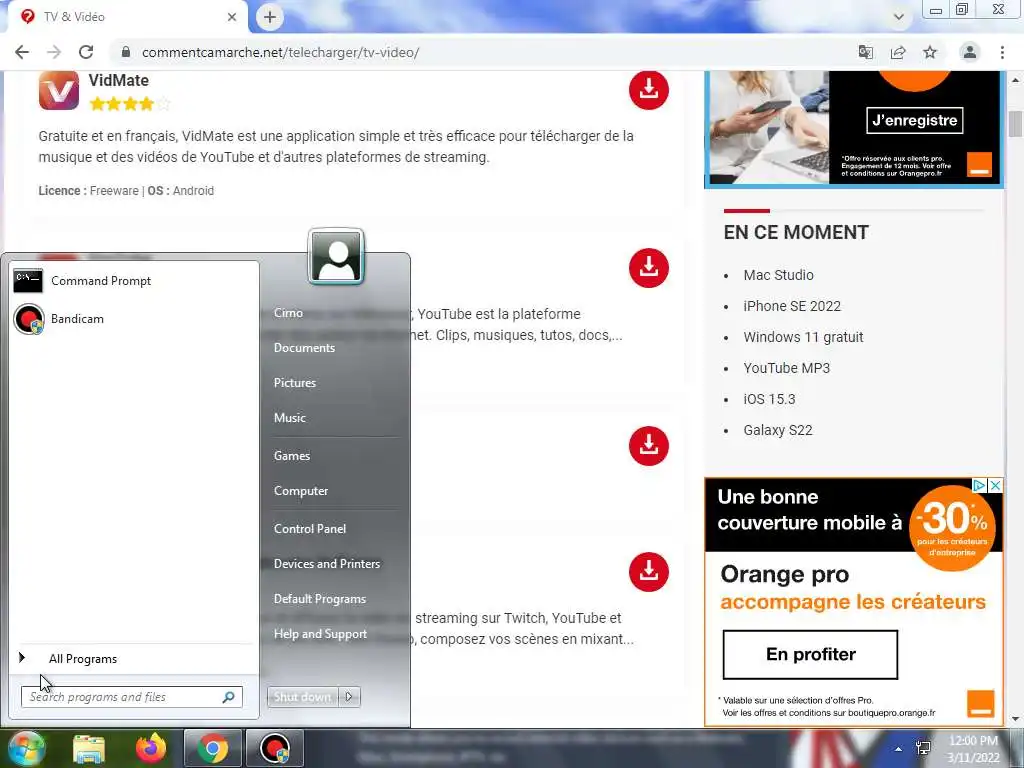
Task: Open the Chrome profile icon
Action: [970, 52]
